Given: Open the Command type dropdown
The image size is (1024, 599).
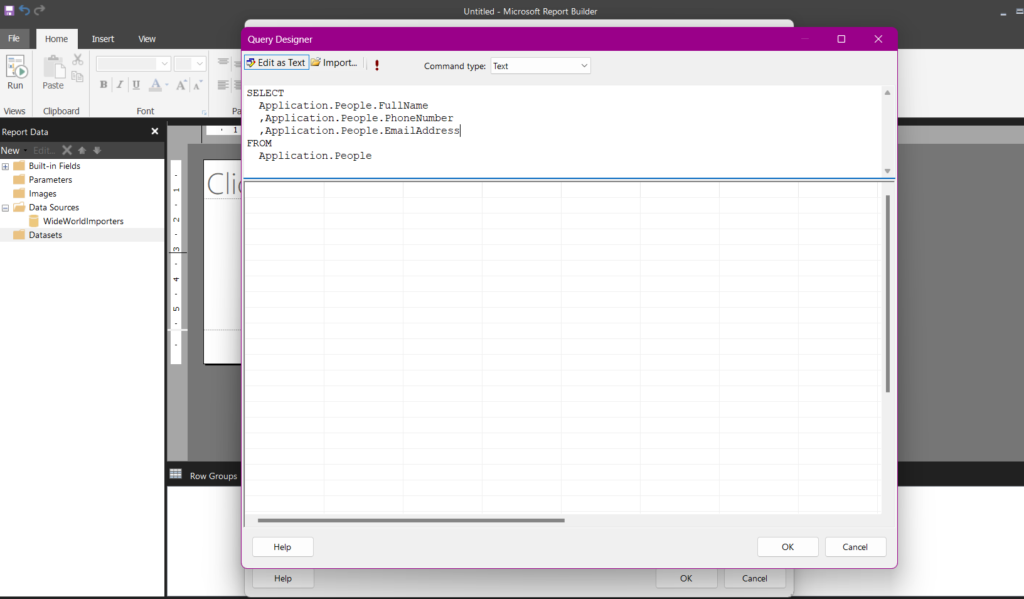Looking at the screenshot, I should pyautogui.click(x=540, y=66).
